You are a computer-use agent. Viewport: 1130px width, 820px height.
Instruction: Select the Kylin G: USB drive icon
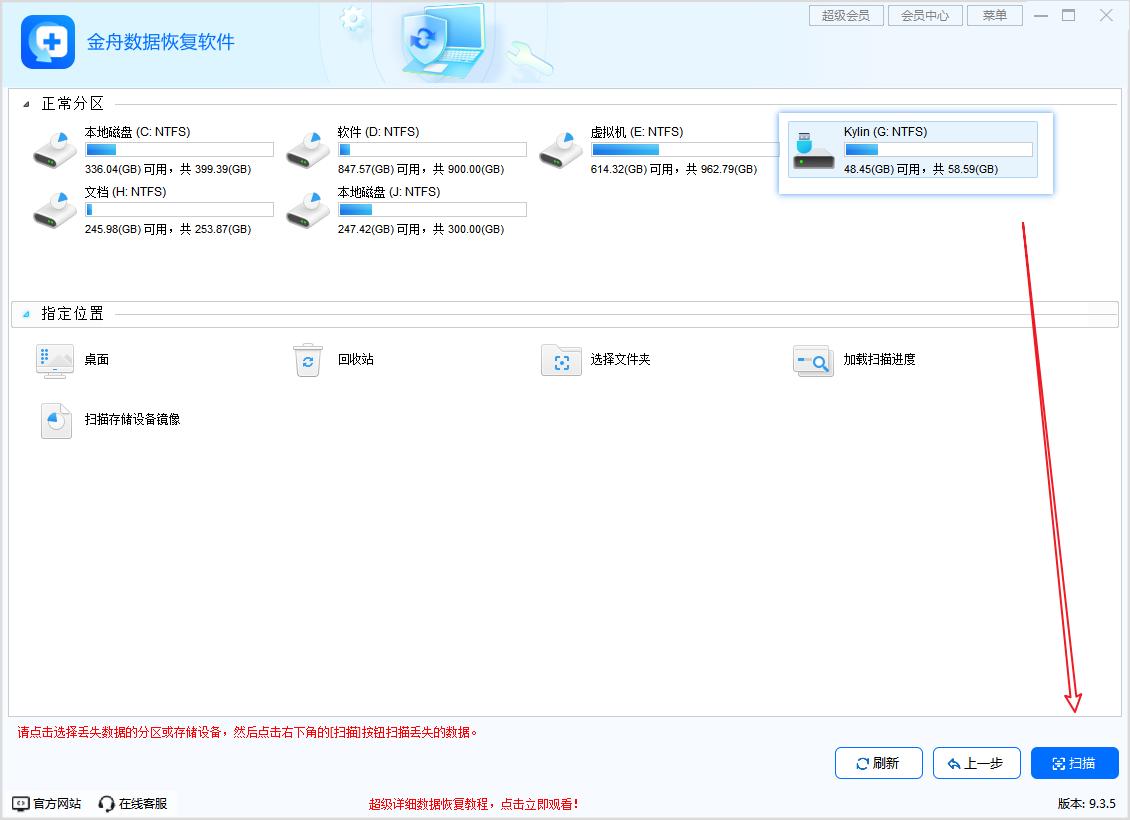pyautogui.click(x=814, y=150)
